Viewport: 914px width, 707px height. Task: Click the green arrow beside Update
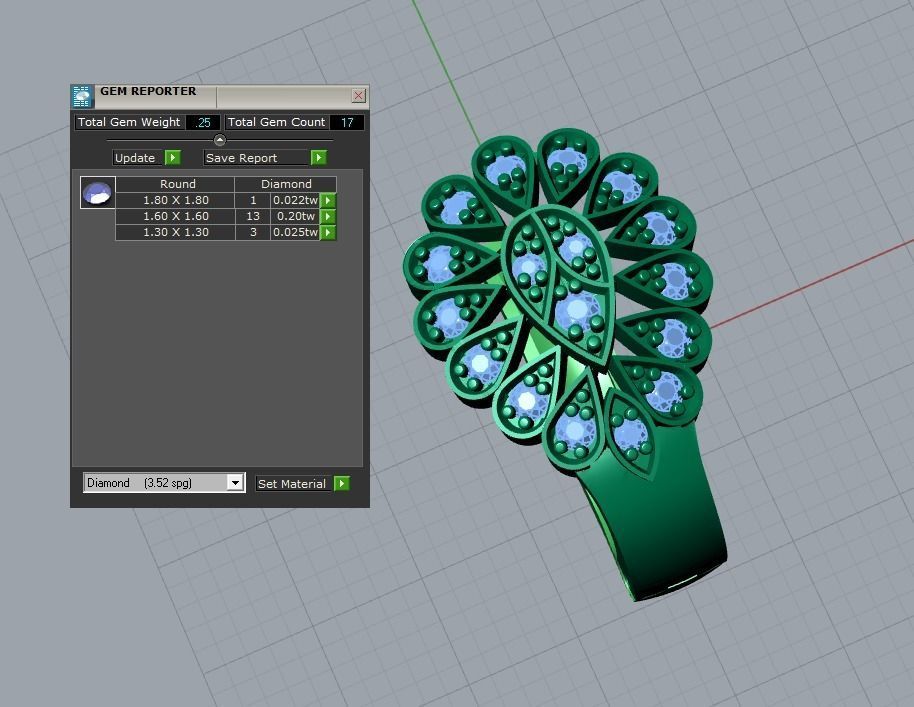tap(173, 158)
